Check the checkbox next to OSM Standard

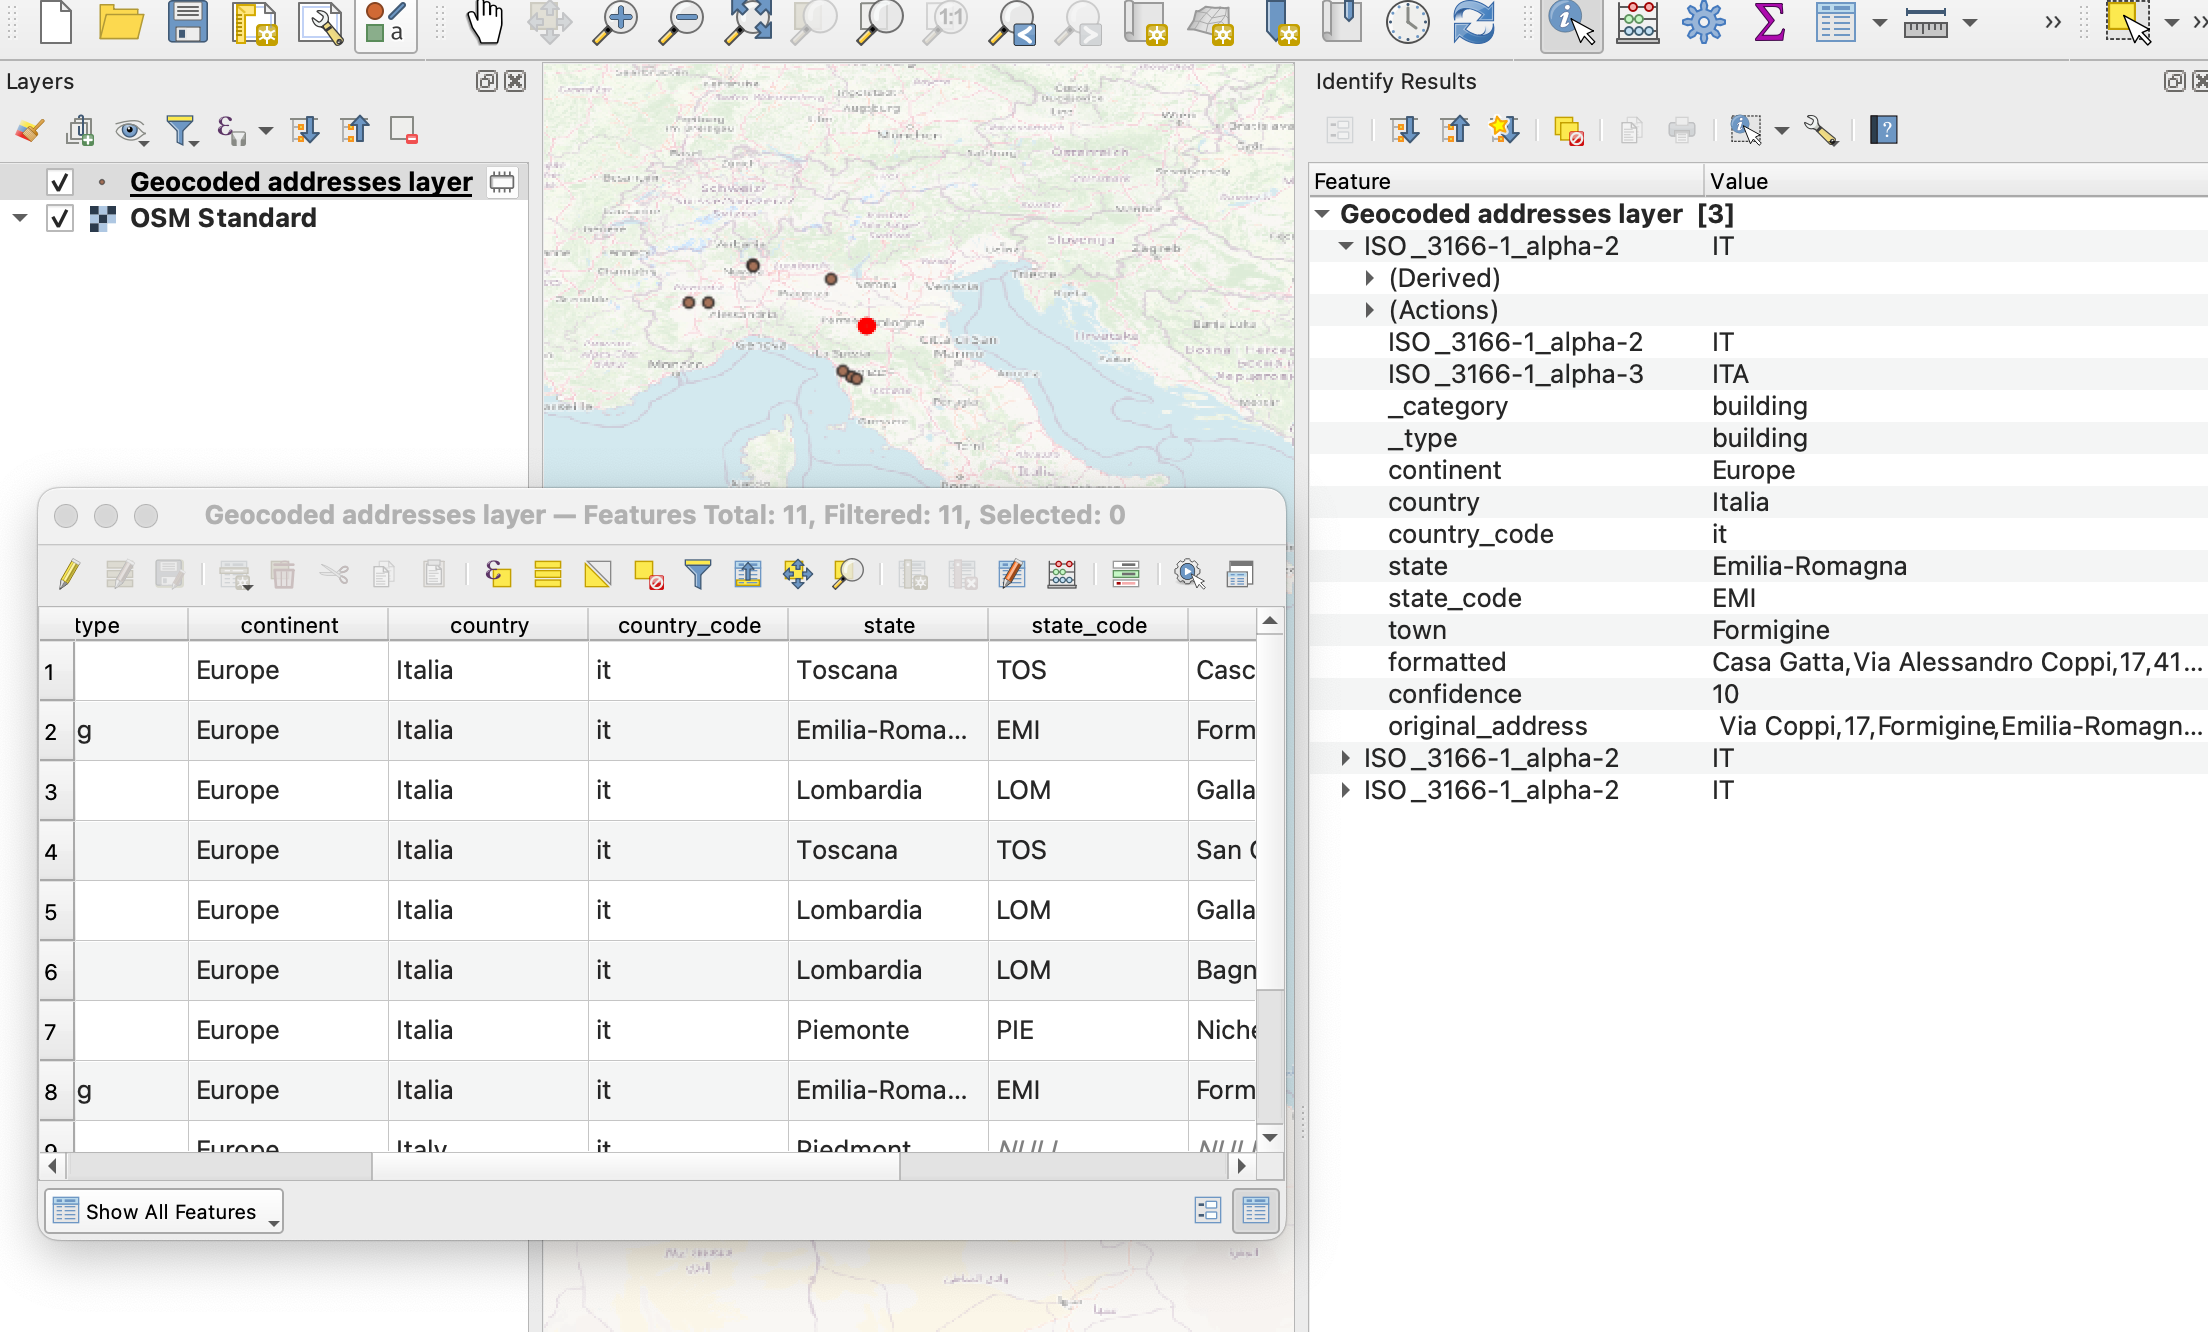60,216
